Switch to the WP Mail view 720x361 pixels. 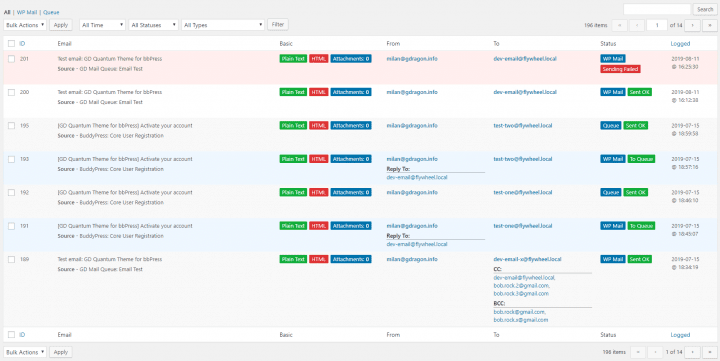(x=27, y=12)
